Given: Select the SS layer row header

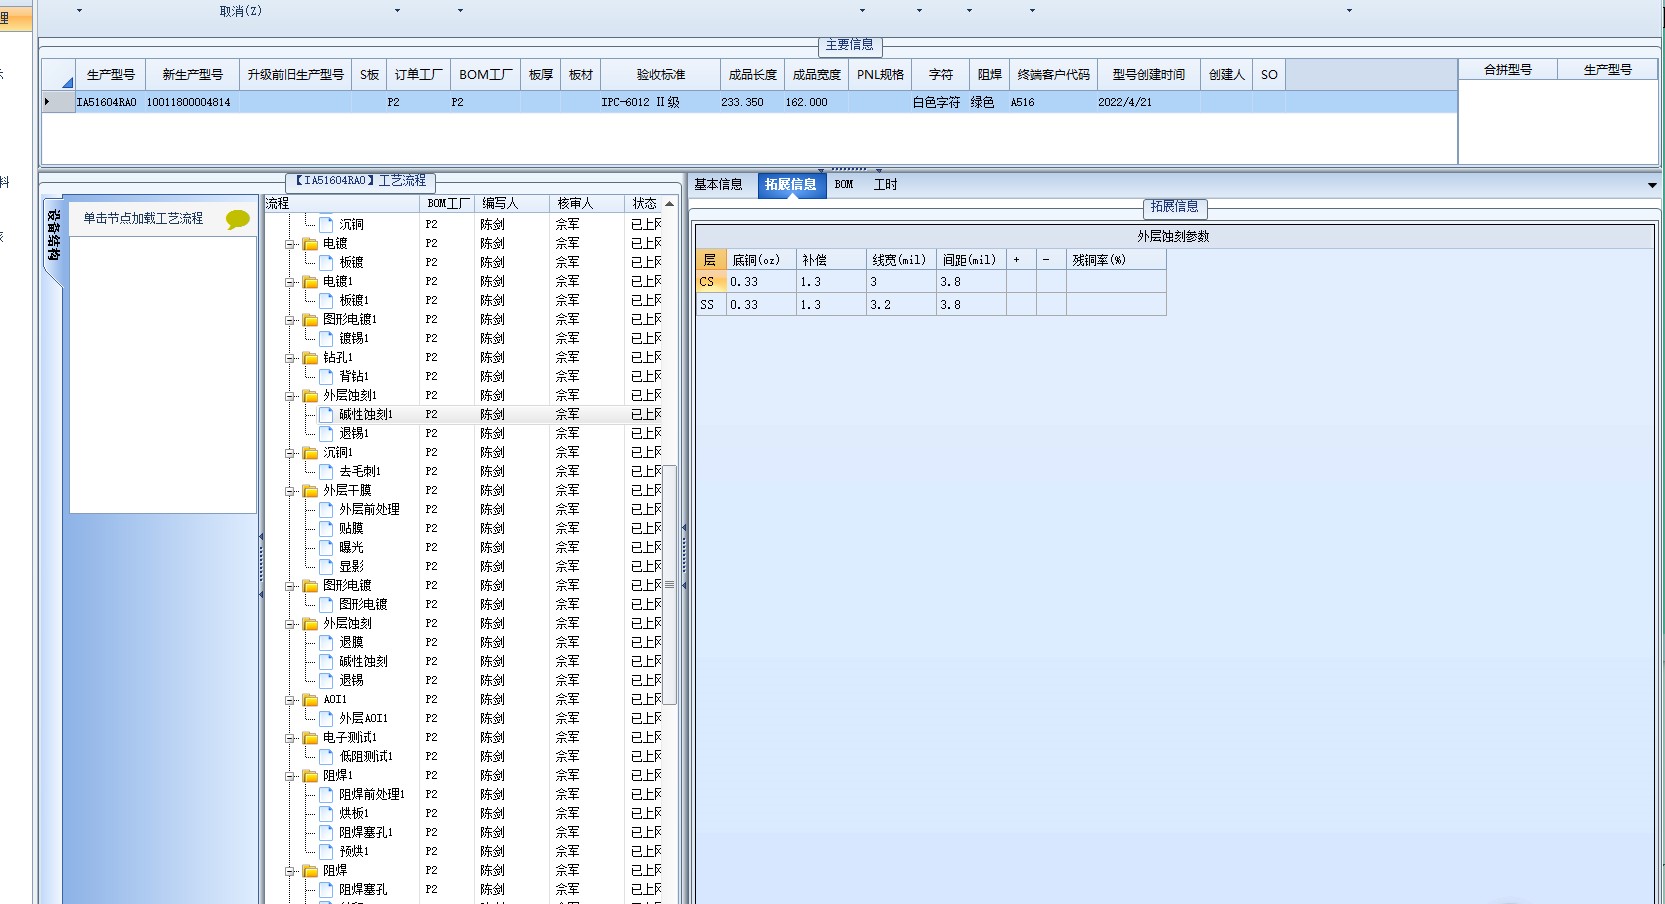Looking at the screenshot, I should click(710, 305).
